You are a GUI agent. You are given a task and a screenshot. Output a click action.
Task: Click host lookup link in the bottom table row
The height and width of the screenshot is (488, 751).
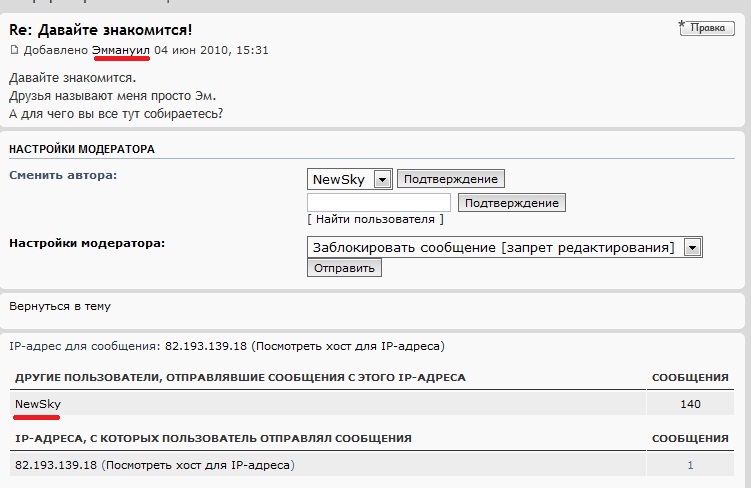pyautogui.click(x=199, y=465)
